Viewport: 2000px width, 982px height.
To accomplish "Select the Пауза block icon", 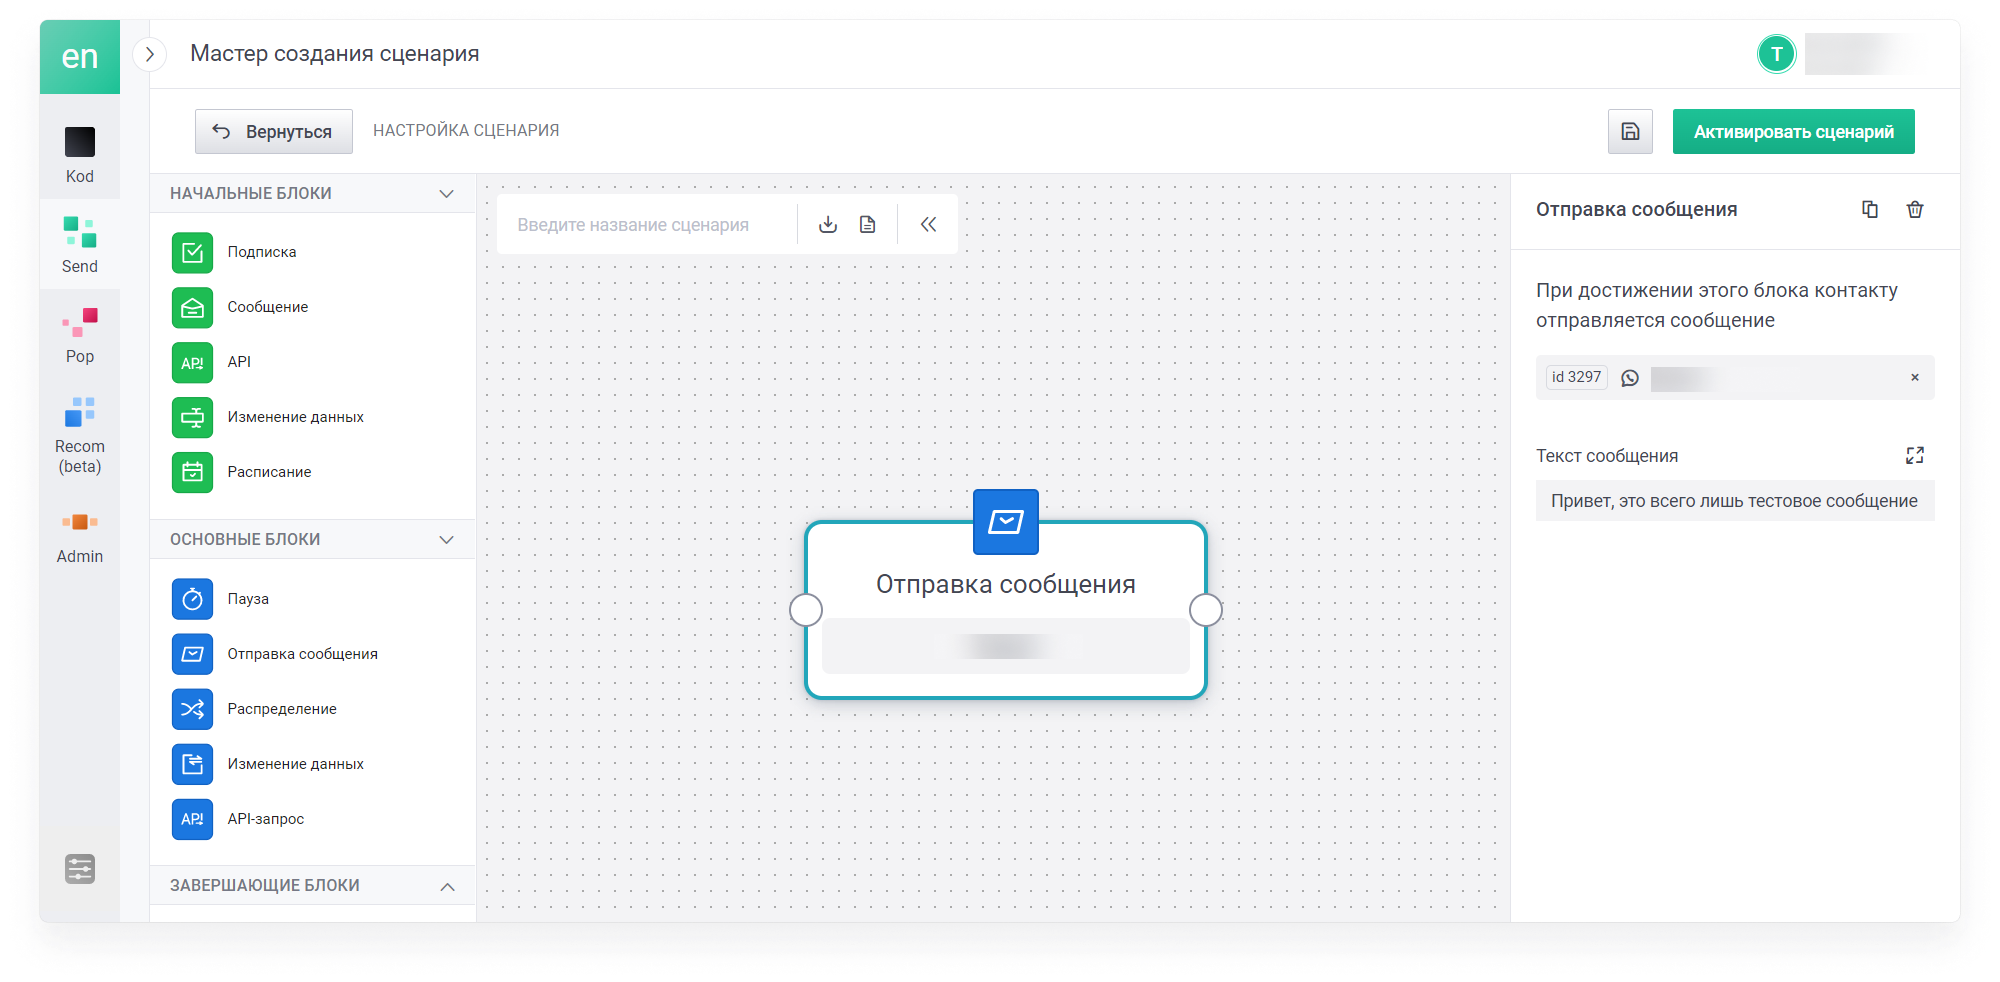I will point(192,599).
